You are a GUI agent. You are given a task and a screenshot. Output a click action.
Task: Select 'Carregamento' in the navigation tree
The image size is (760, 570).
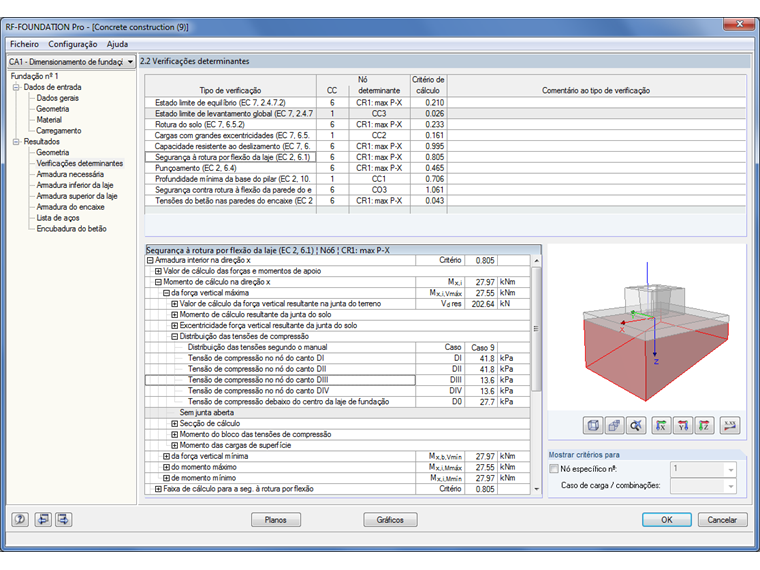click(x=59, y=131)
